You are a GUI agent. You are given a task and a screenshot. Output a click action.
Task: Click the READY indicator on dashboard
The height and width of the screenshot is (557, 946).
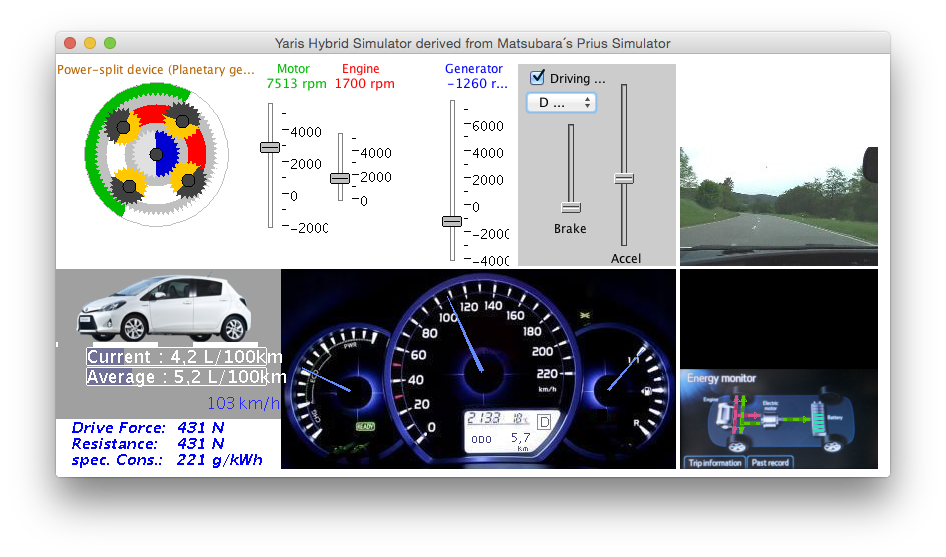coord(365,426)
